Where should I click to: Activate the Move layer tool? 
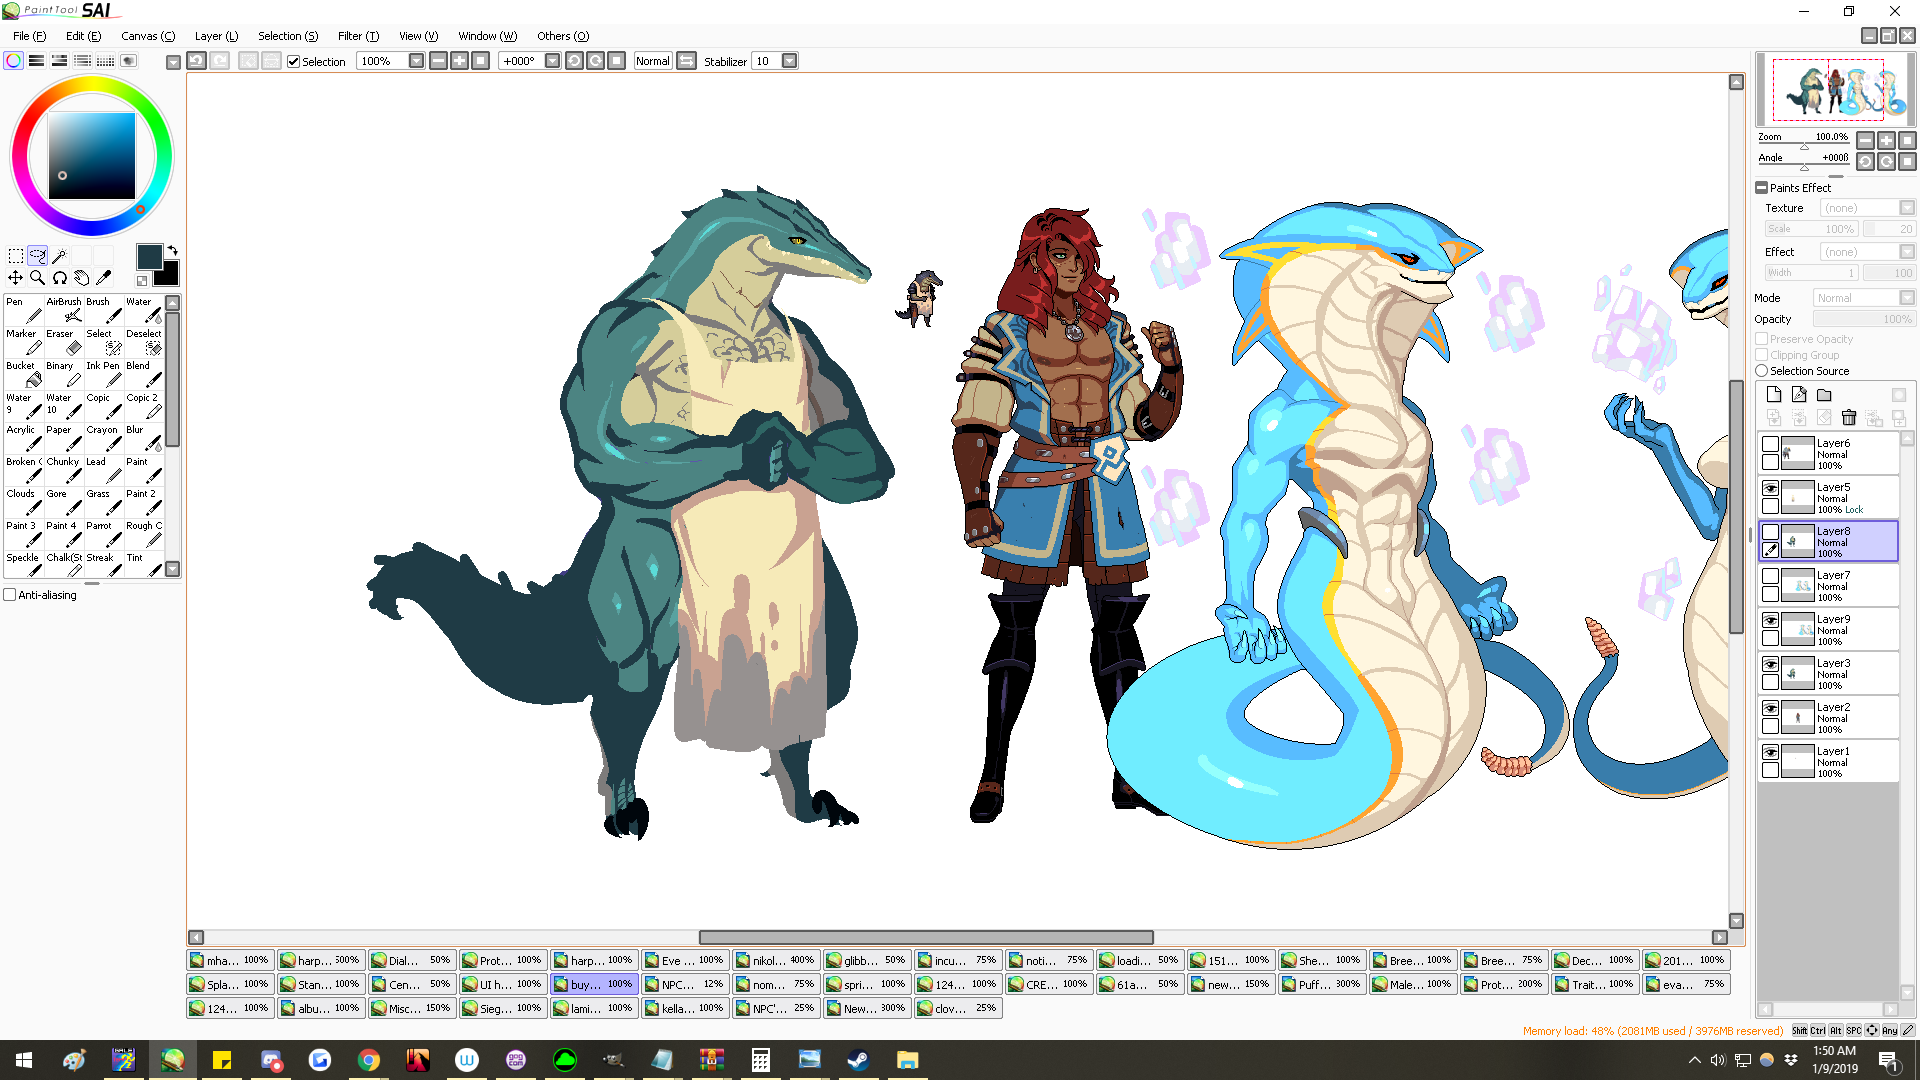(15, 278)
